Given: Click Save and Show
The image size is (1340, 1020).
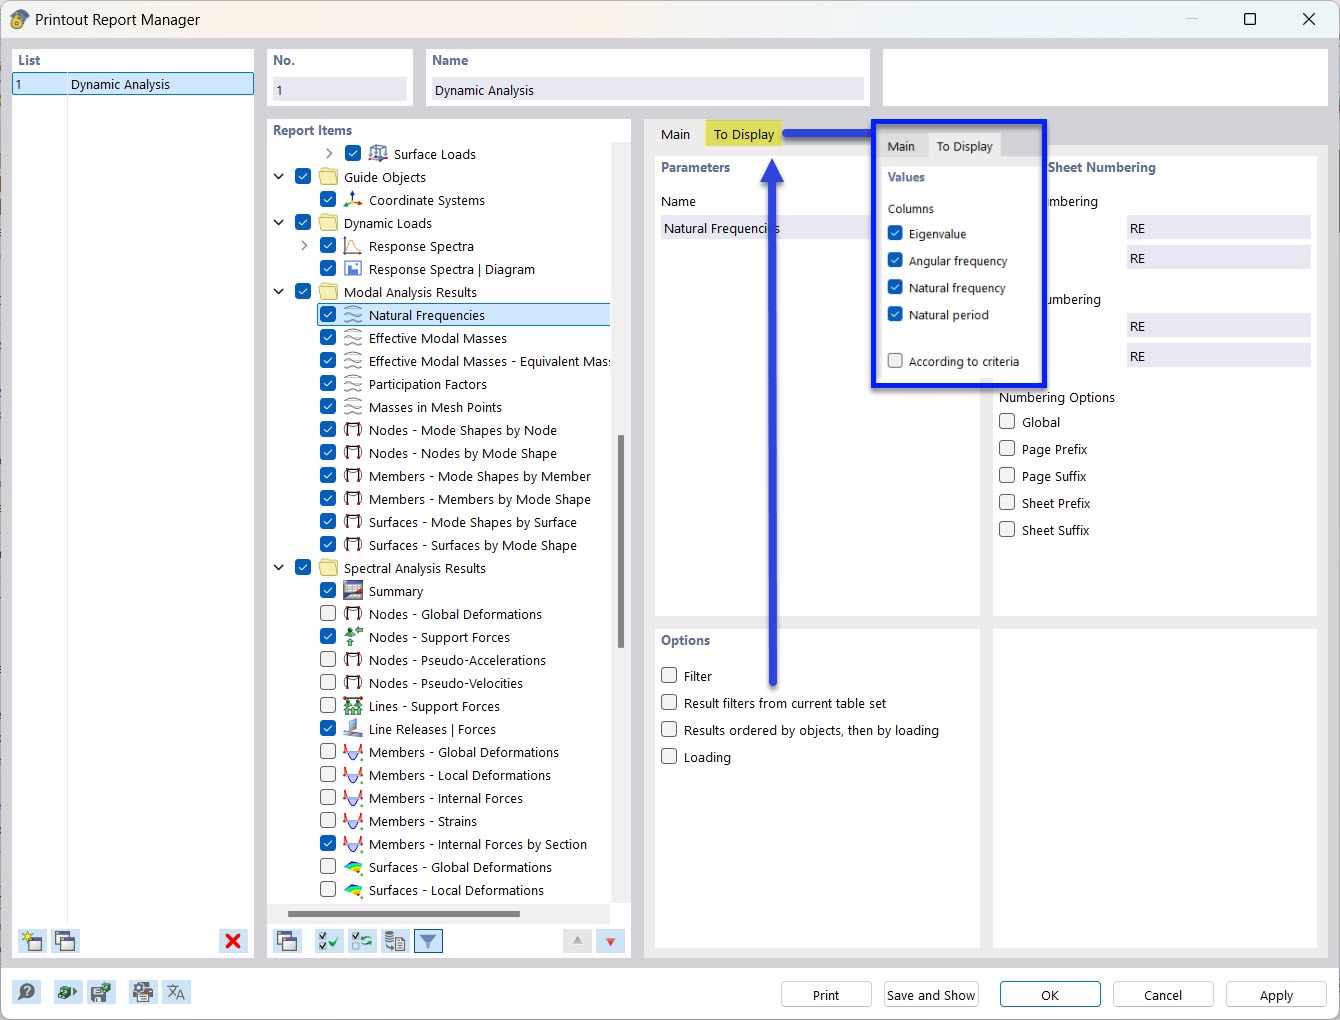Looking at the screenshot, I should (931, 995).
